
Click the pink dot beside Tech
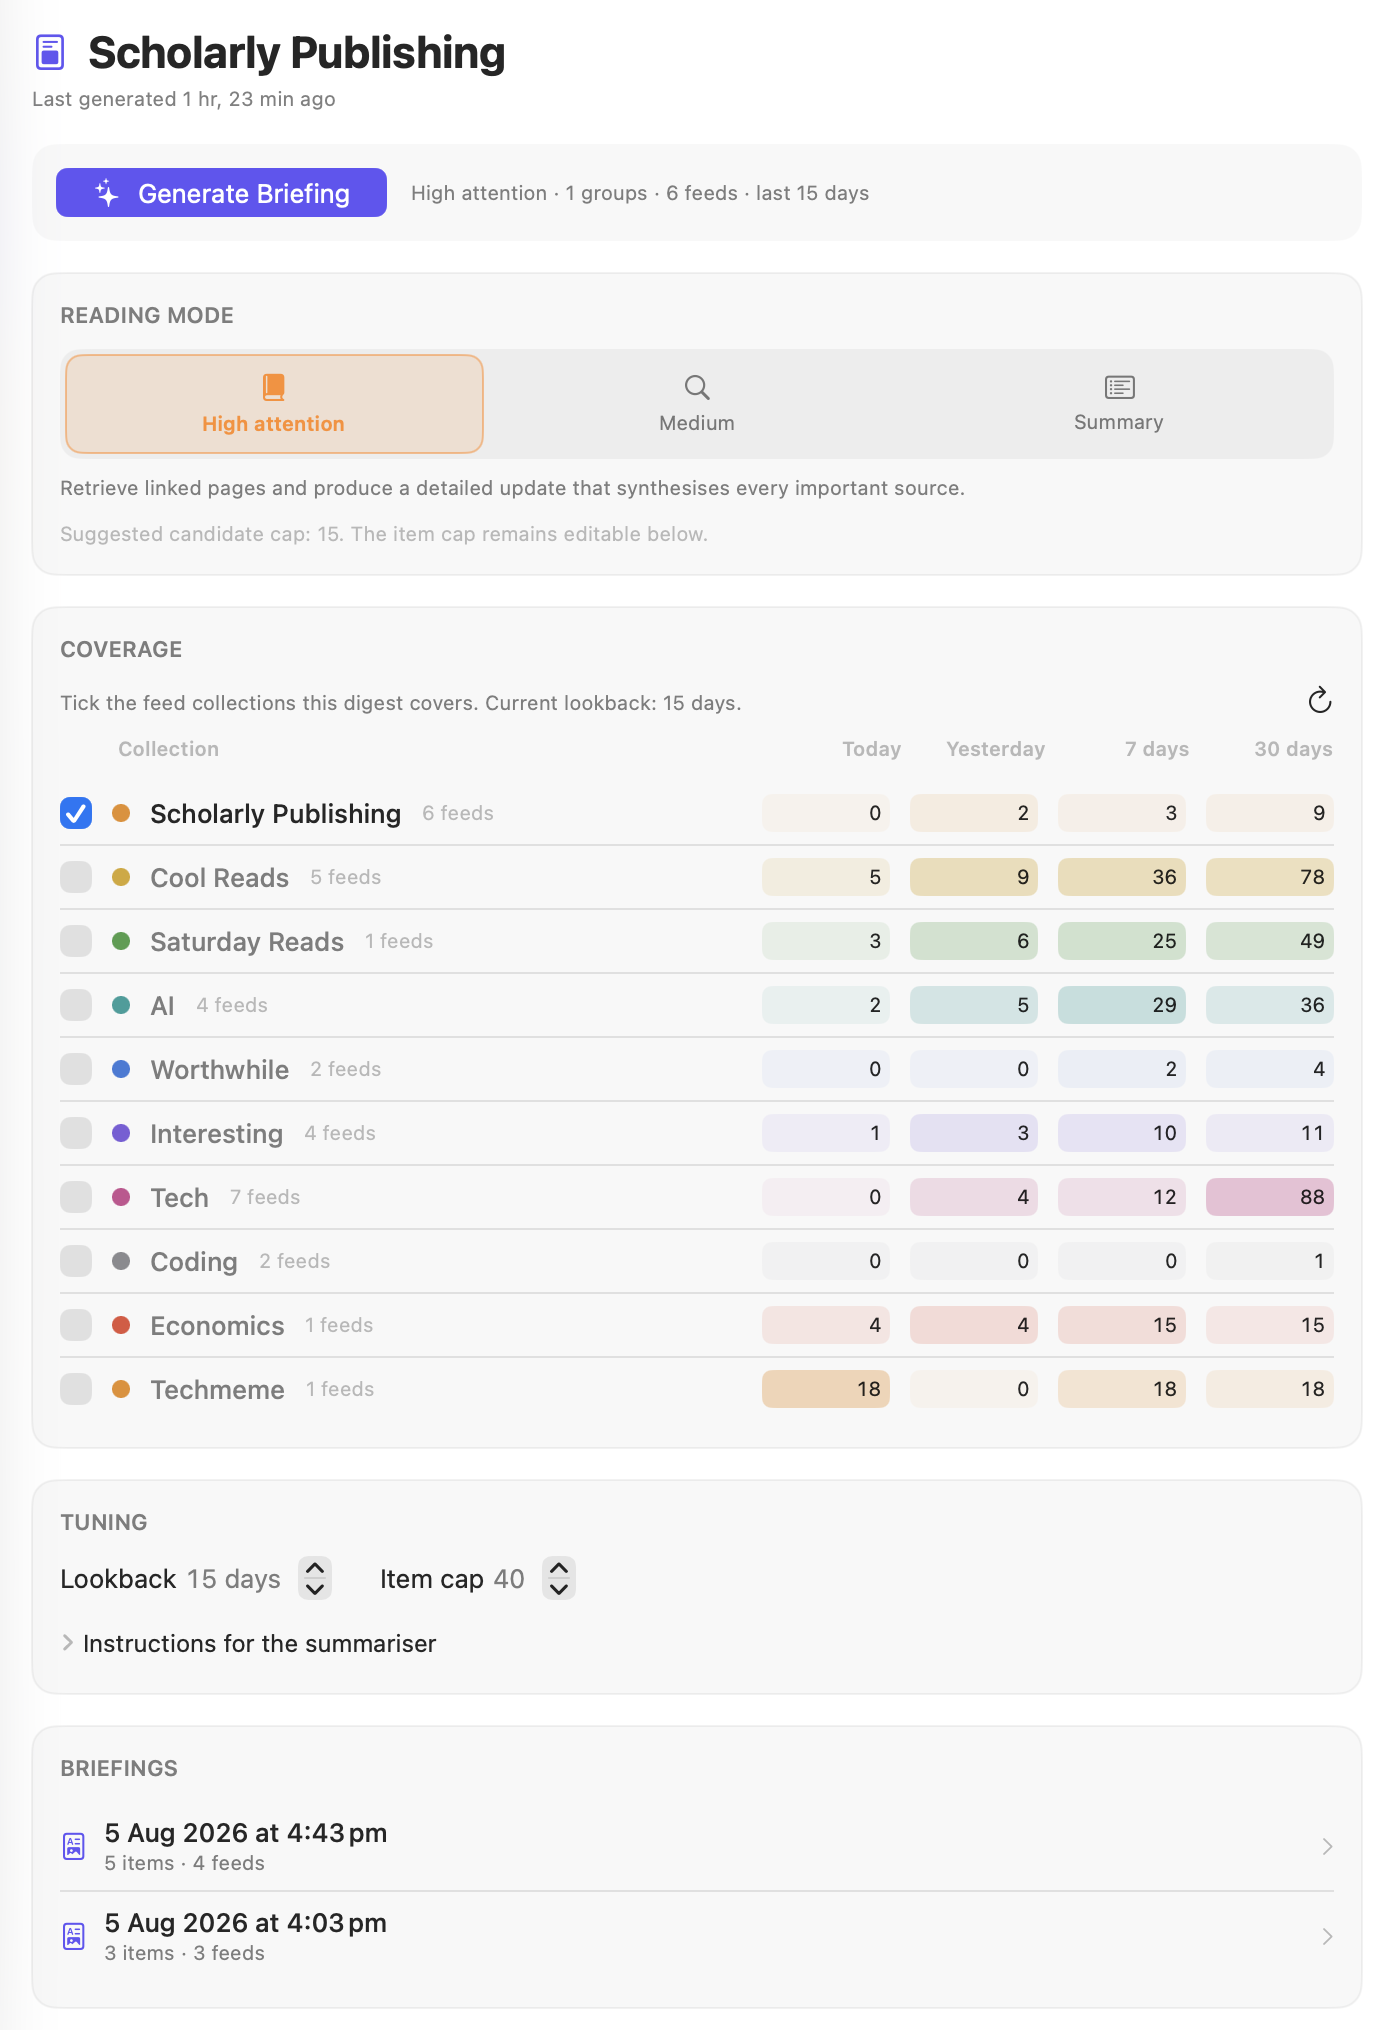(121, 1197)
